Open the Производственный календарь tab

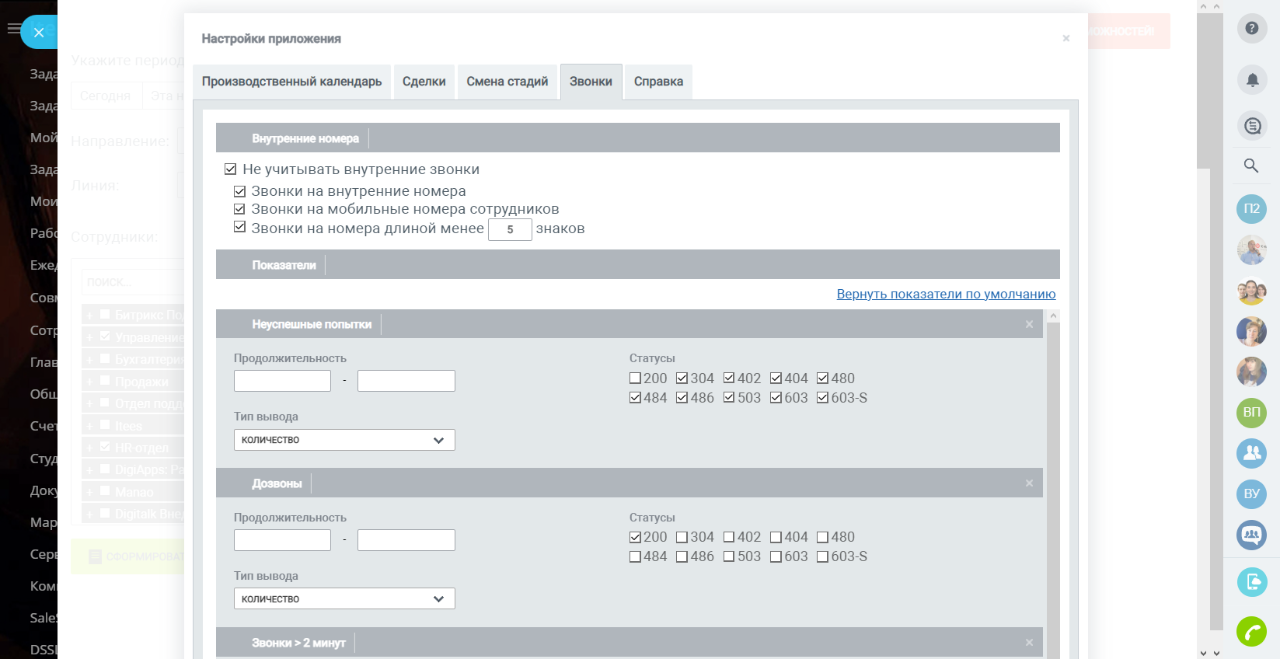point(291,82)
